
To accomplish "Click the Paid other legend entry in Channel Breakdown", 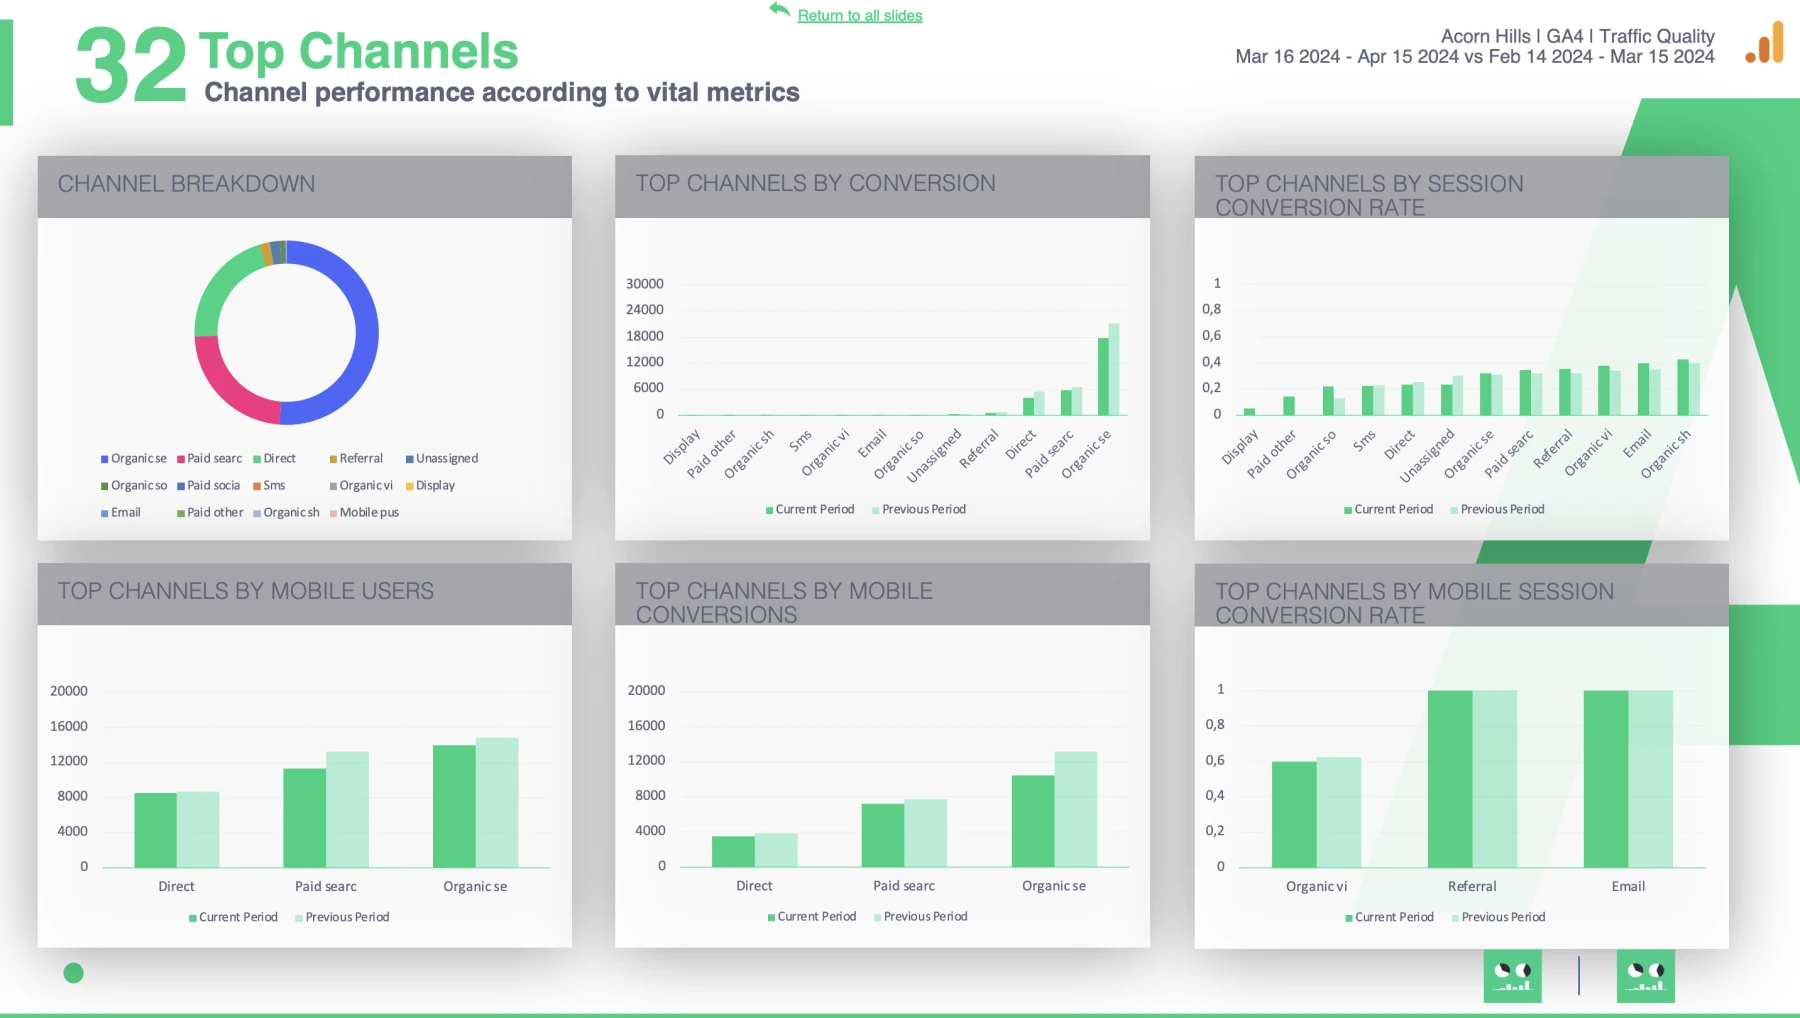I will (210, 513).
